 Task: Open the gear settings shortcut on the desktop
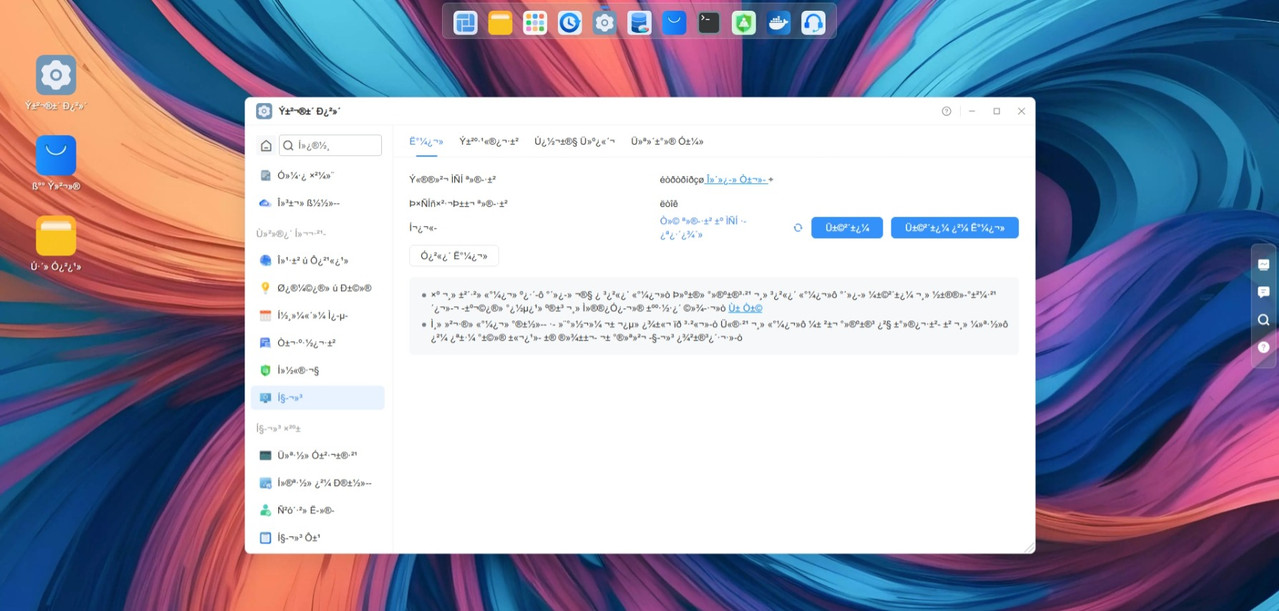[56, 75]
